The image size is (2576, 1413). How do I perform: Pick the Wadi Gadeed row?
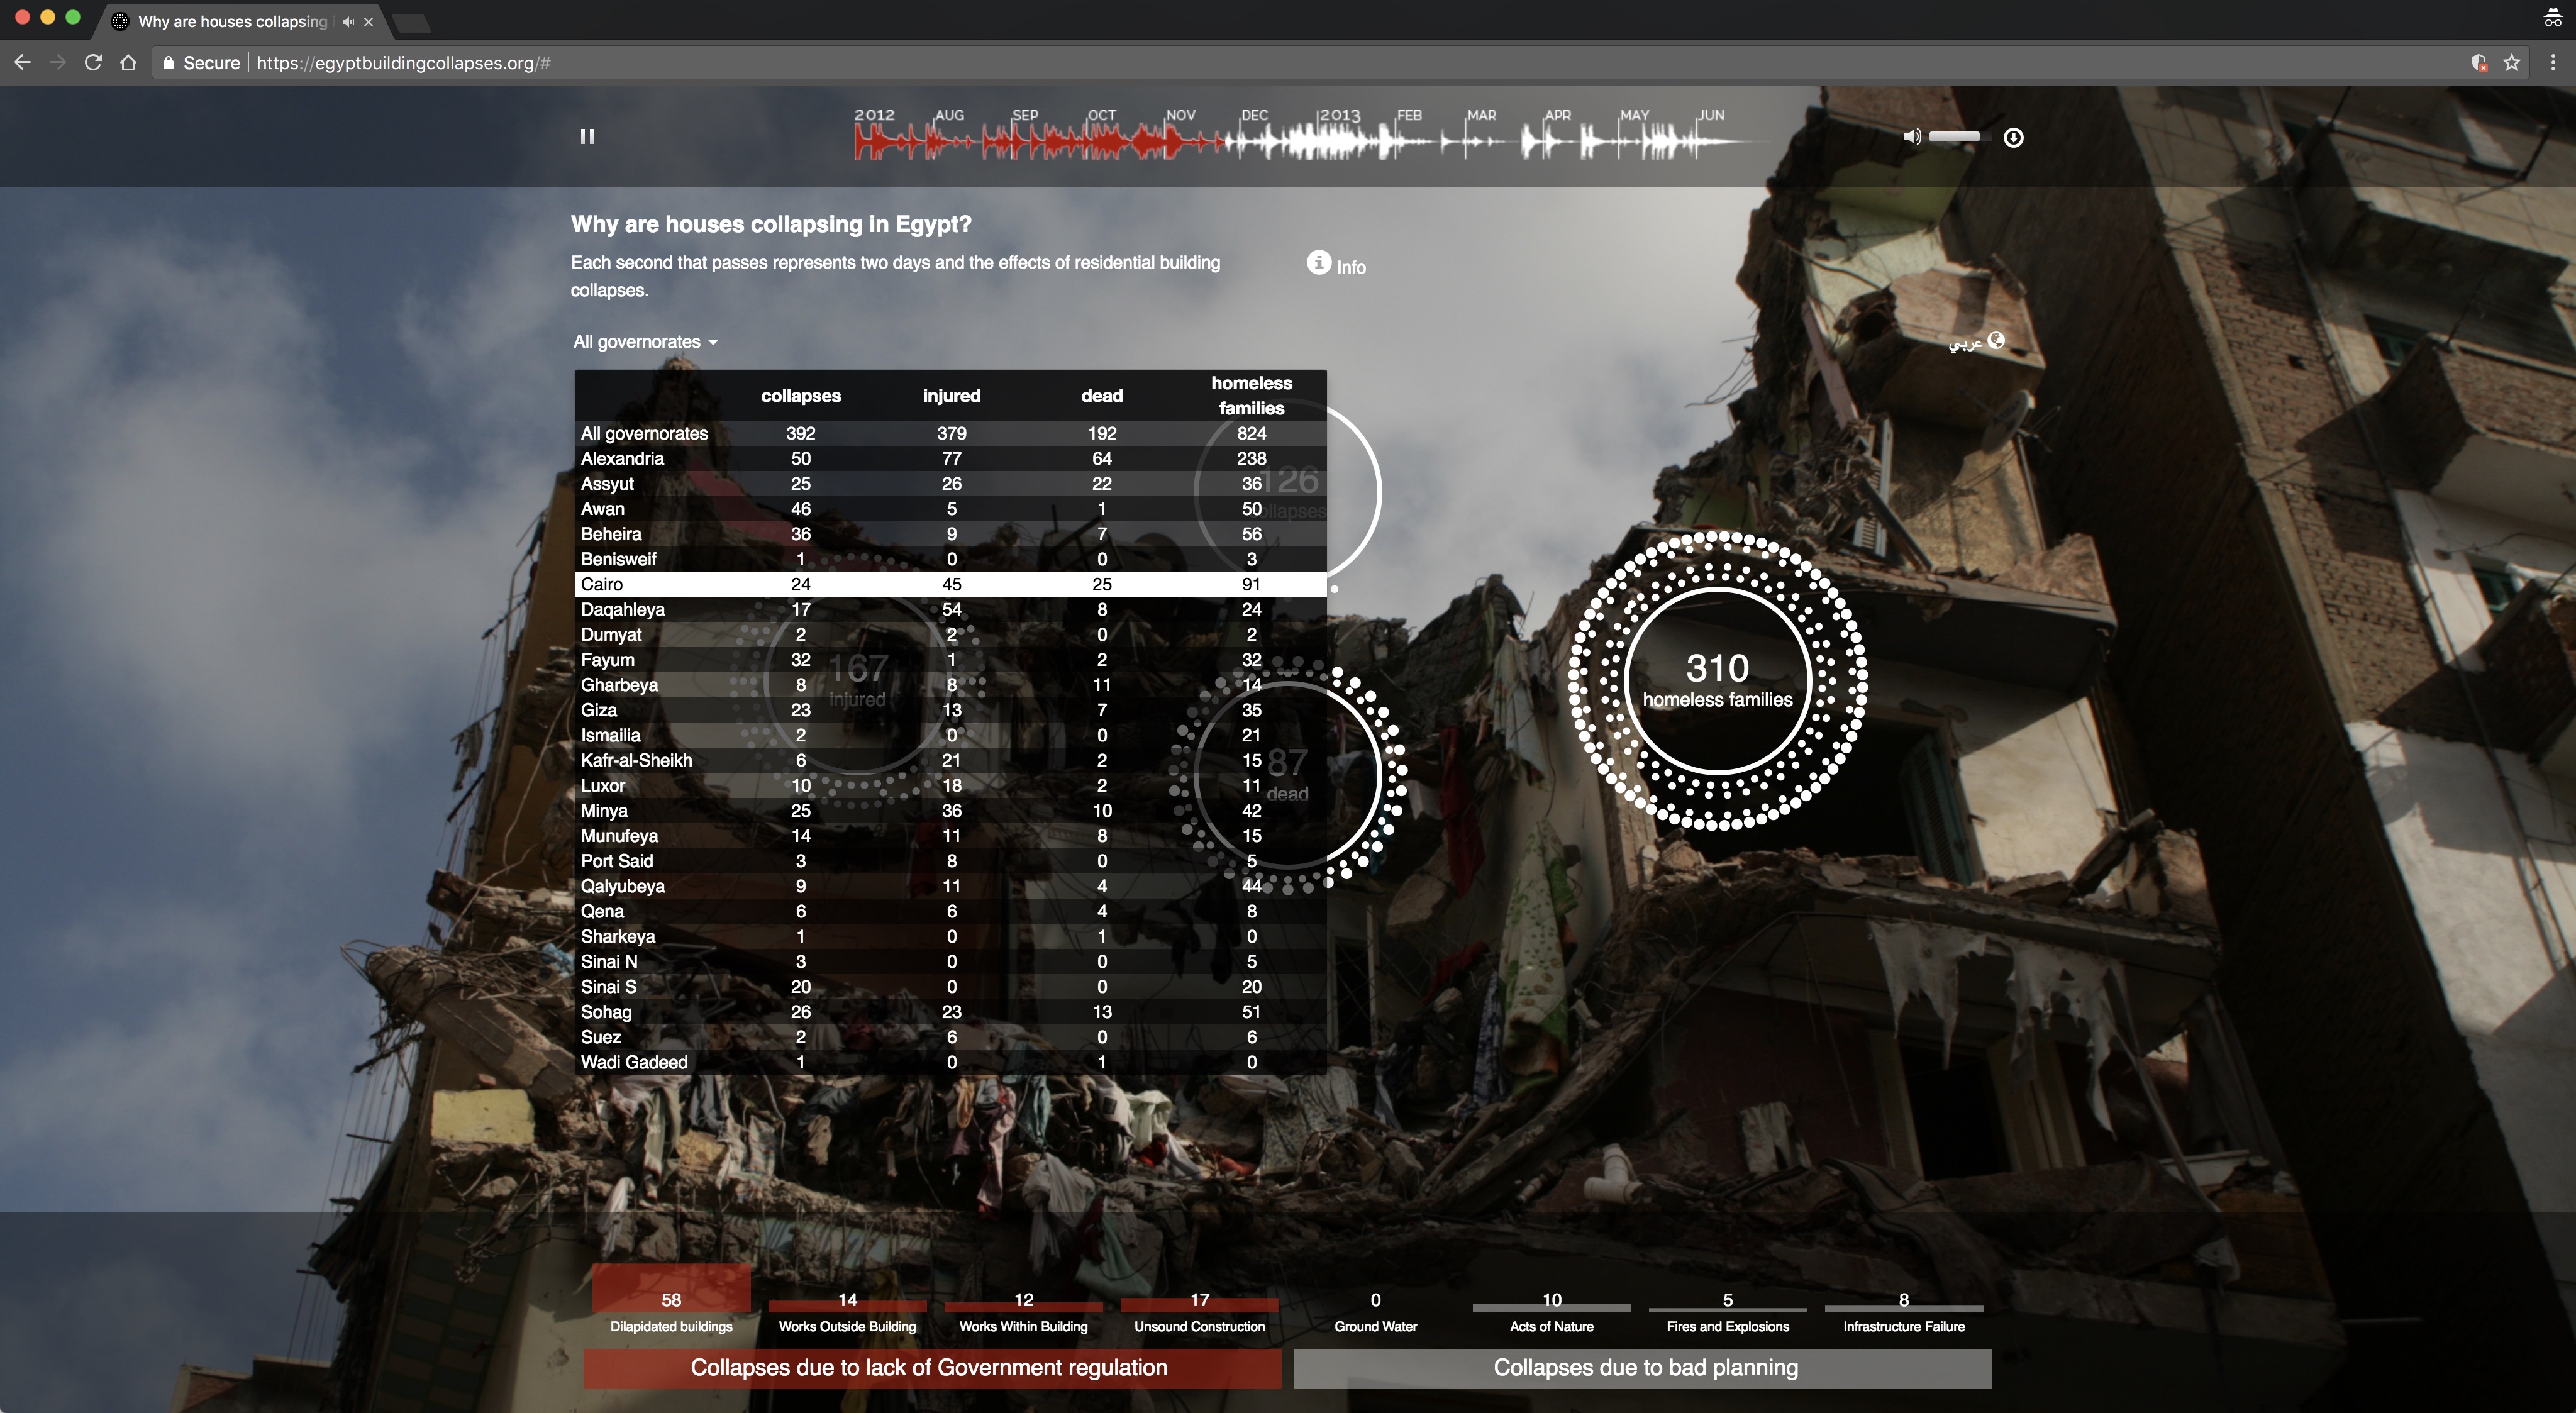coord(950,1062)
